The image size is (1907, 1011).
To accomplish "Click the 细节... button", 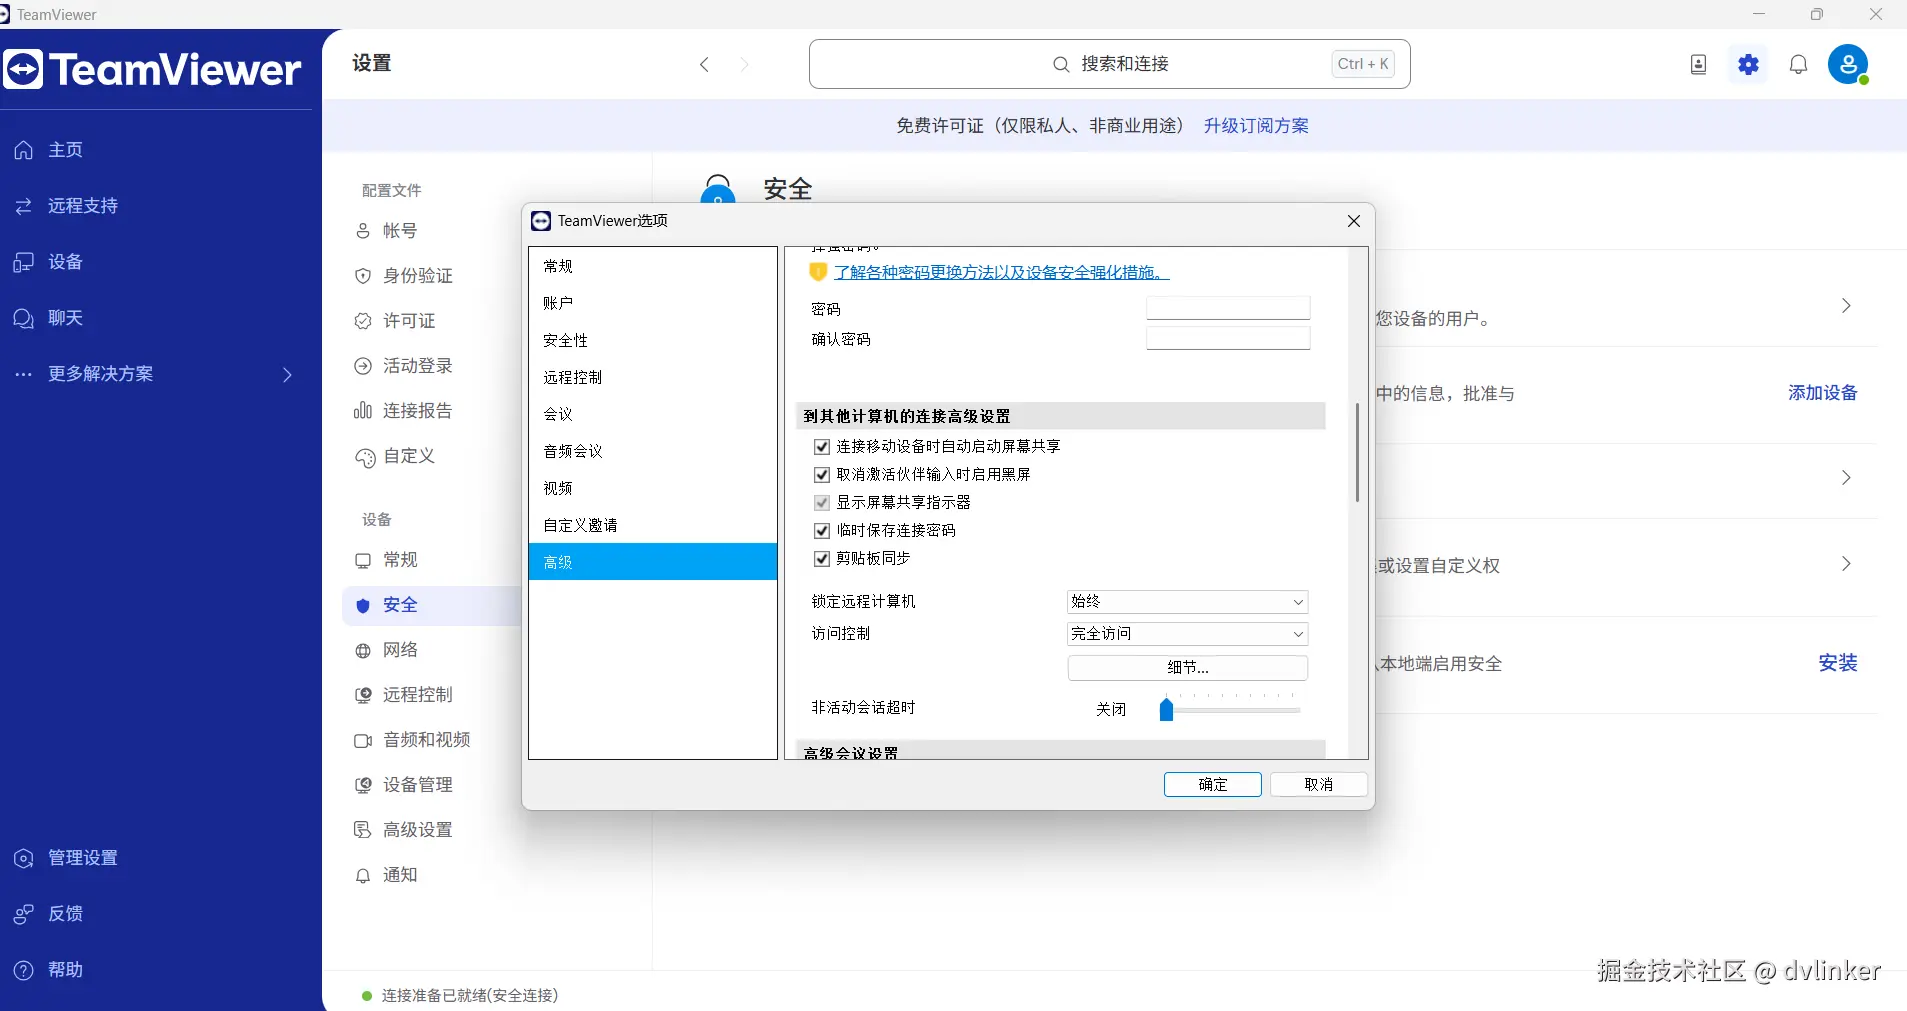I will pos(1187,668).
